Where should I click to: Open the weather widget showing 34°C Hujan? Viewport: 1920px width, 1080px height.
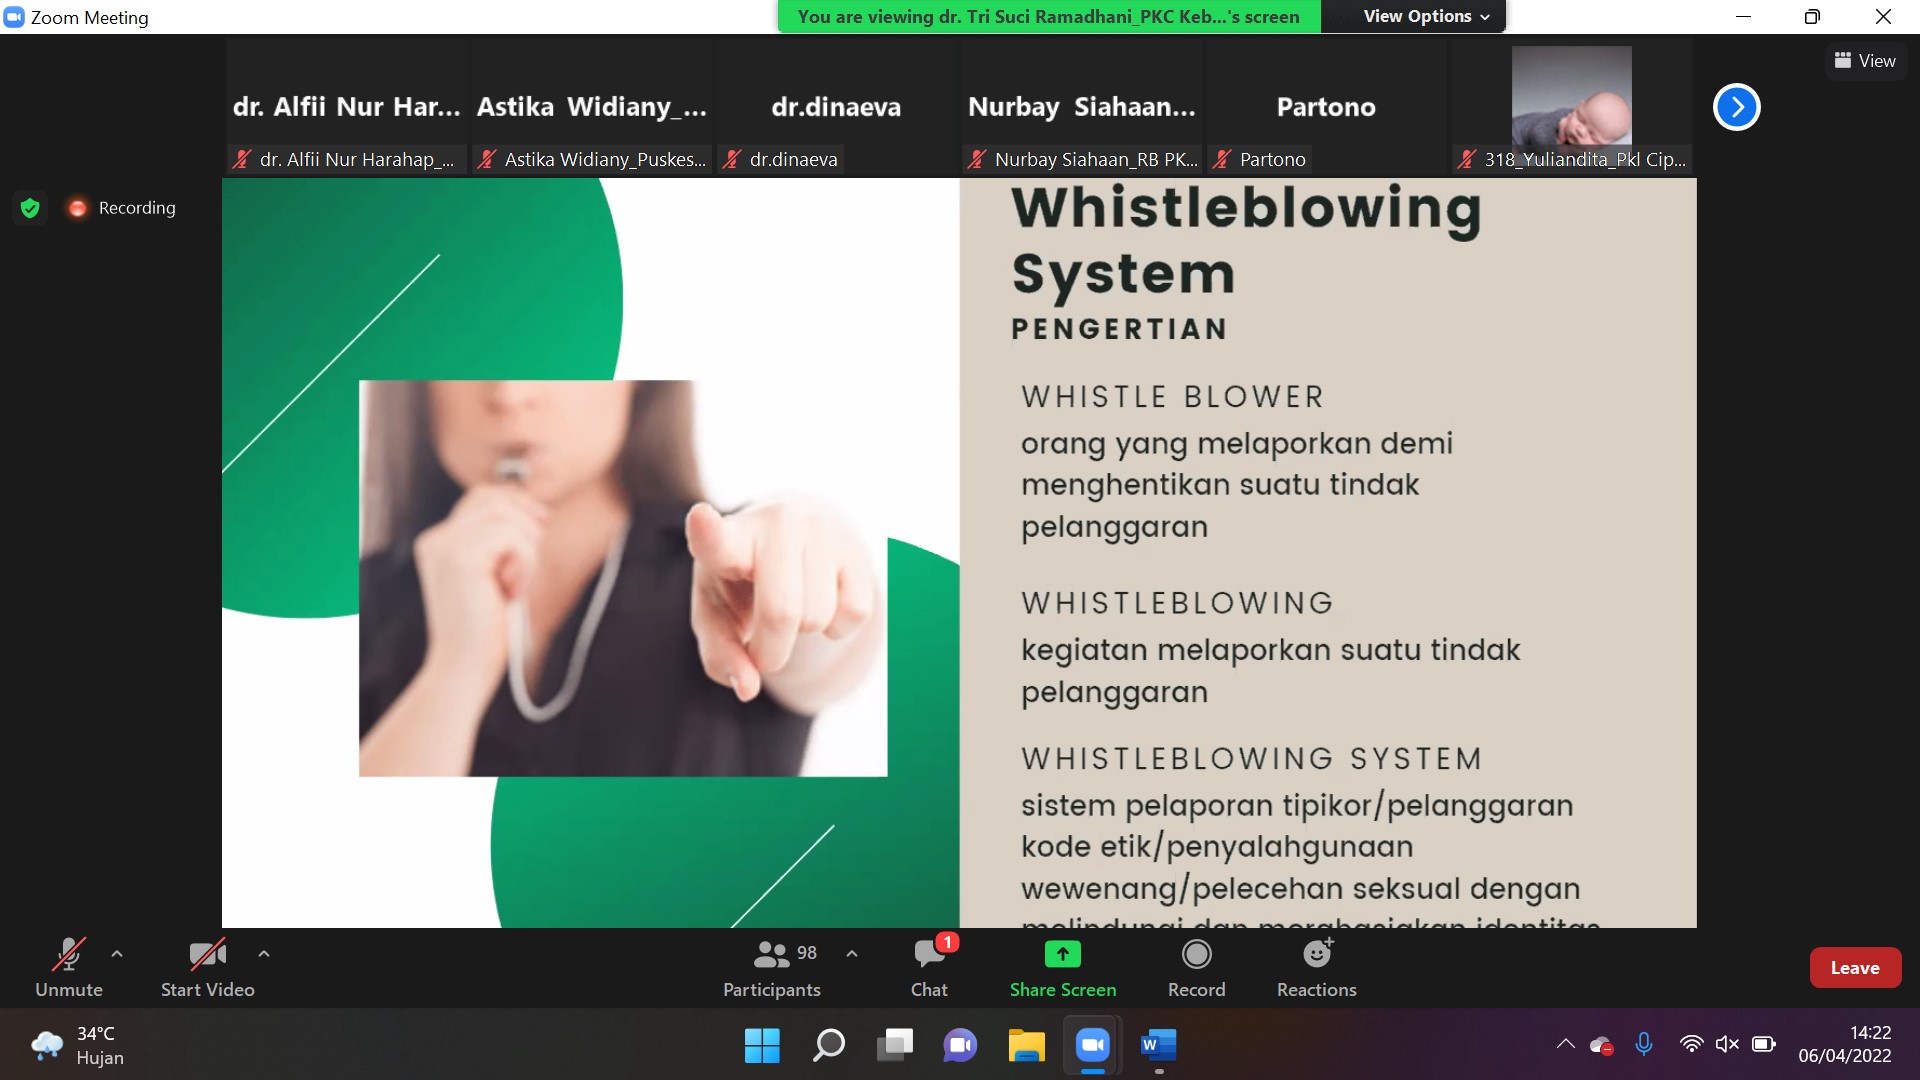(78, 1046)
